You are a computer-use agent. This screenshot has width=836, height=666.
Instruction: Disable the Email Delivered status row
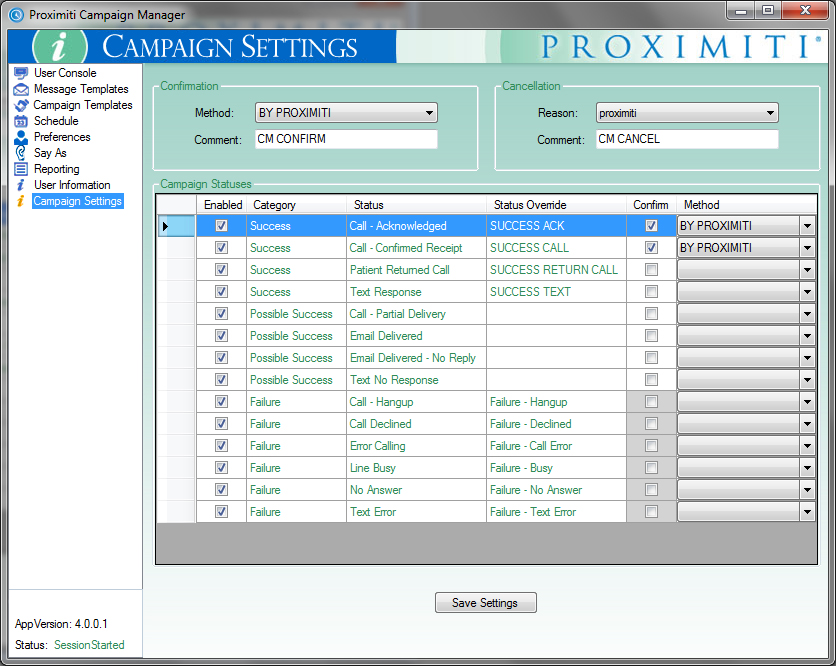(221, 336)
